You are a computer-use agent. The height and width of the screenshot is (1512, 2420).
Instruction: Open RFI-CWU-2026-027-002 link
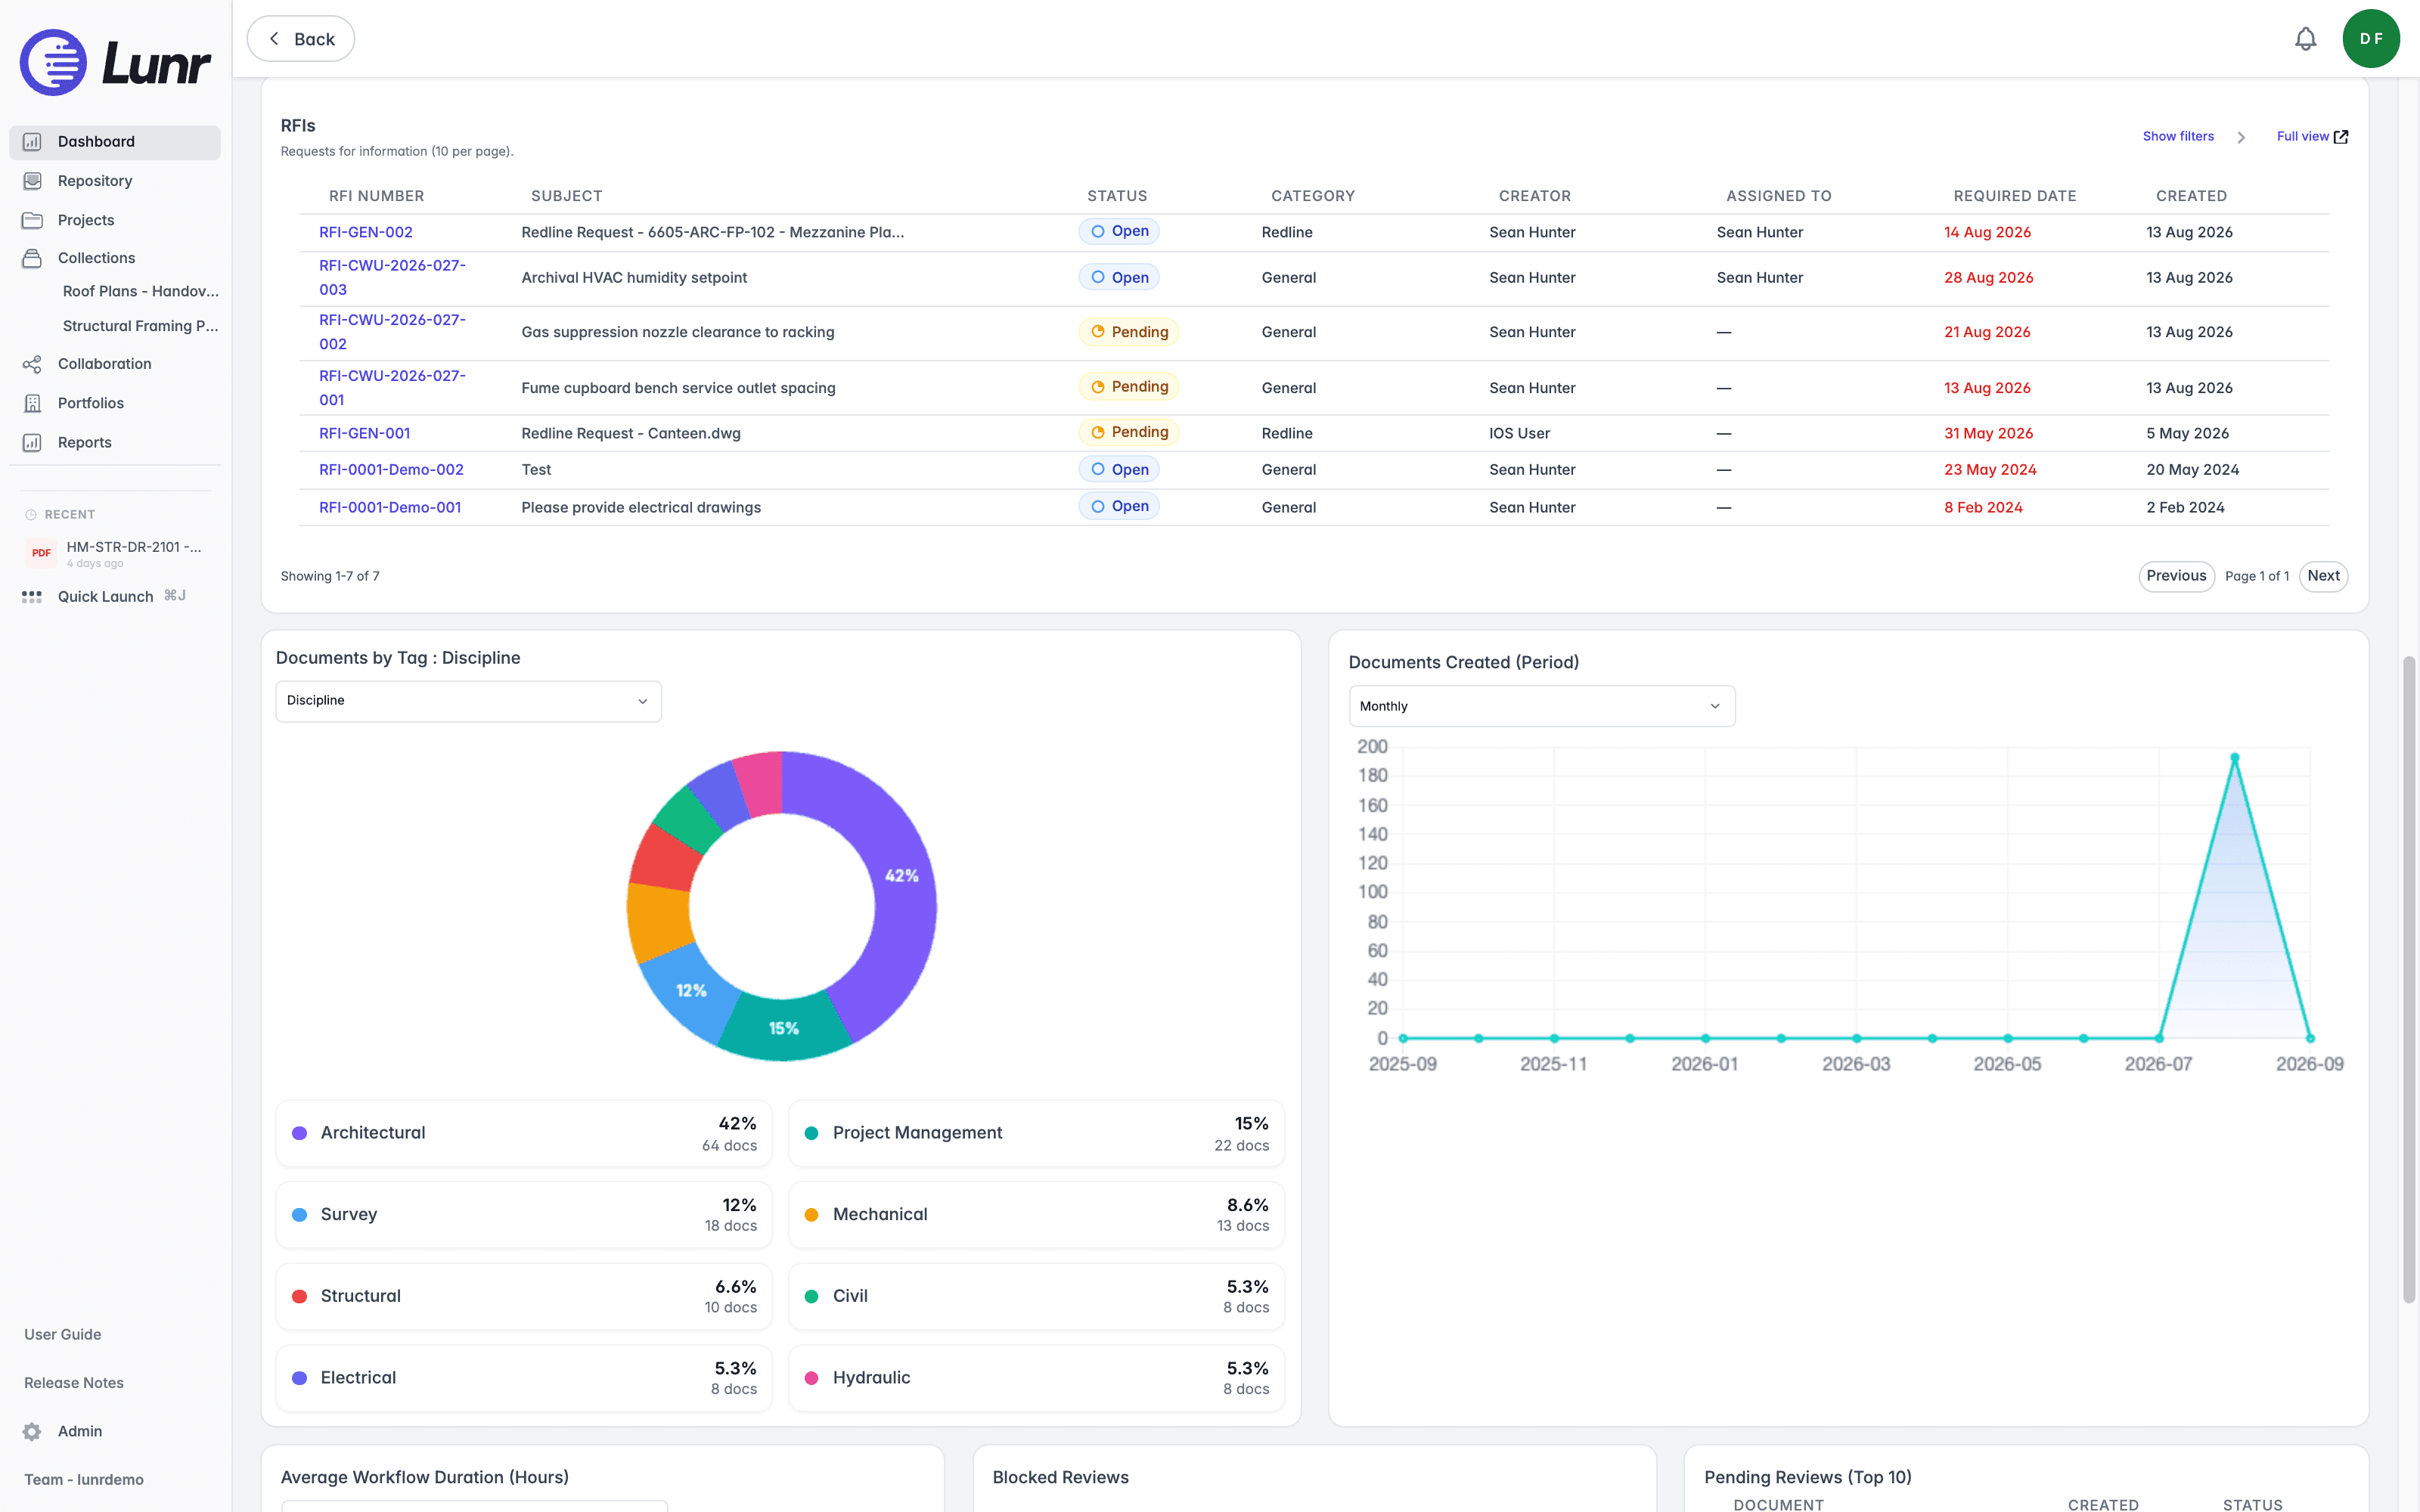click(392, 332)
